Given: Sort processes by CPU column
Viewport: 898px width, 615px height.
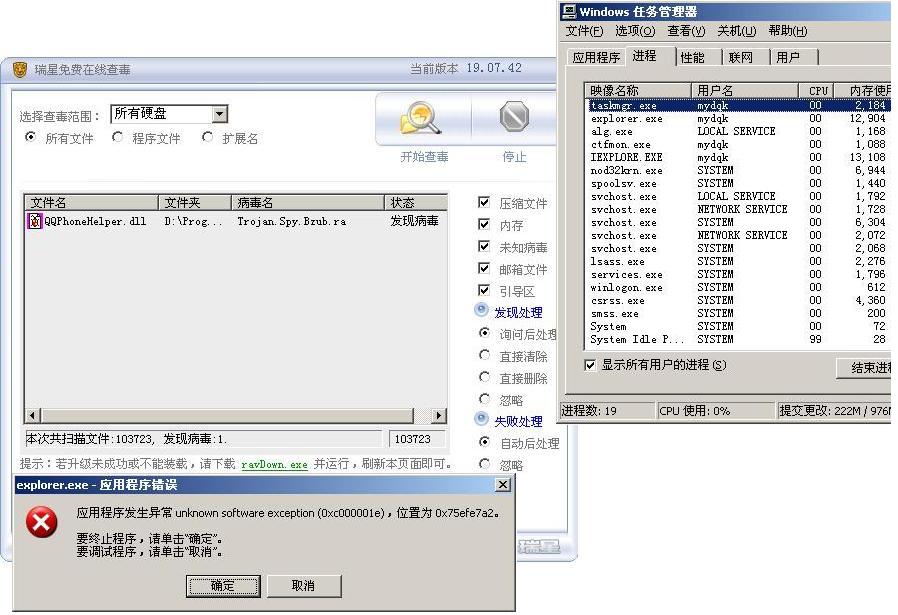Looking at the screenshot, I should [817, 90].
